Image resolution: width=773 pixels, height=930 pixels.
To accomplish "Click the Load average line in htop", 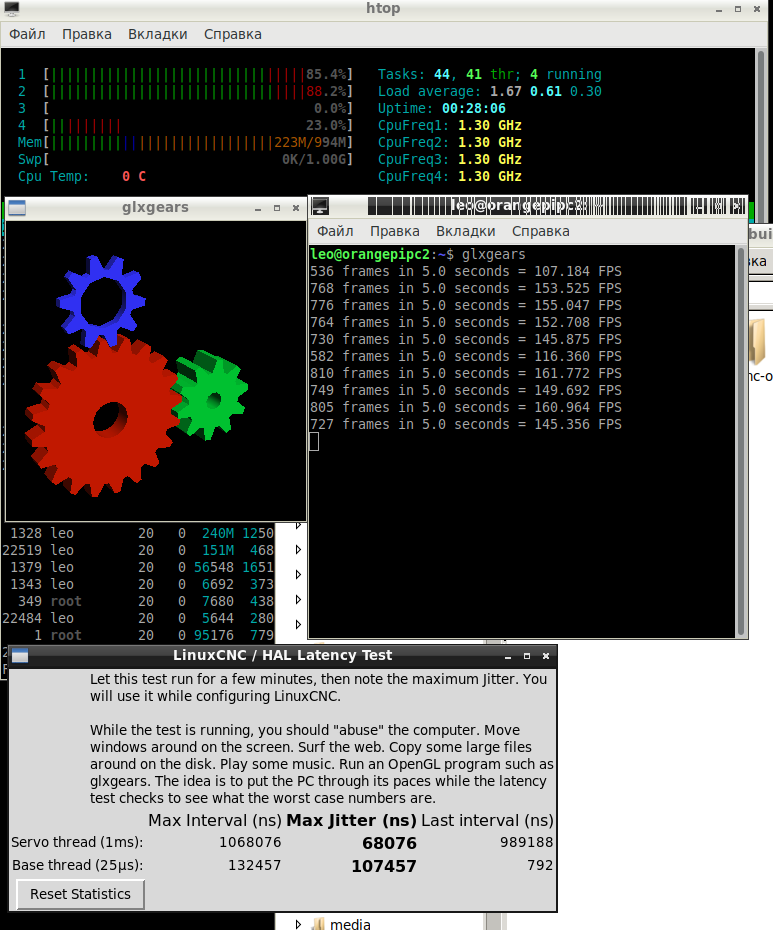I will click(489, 91).
